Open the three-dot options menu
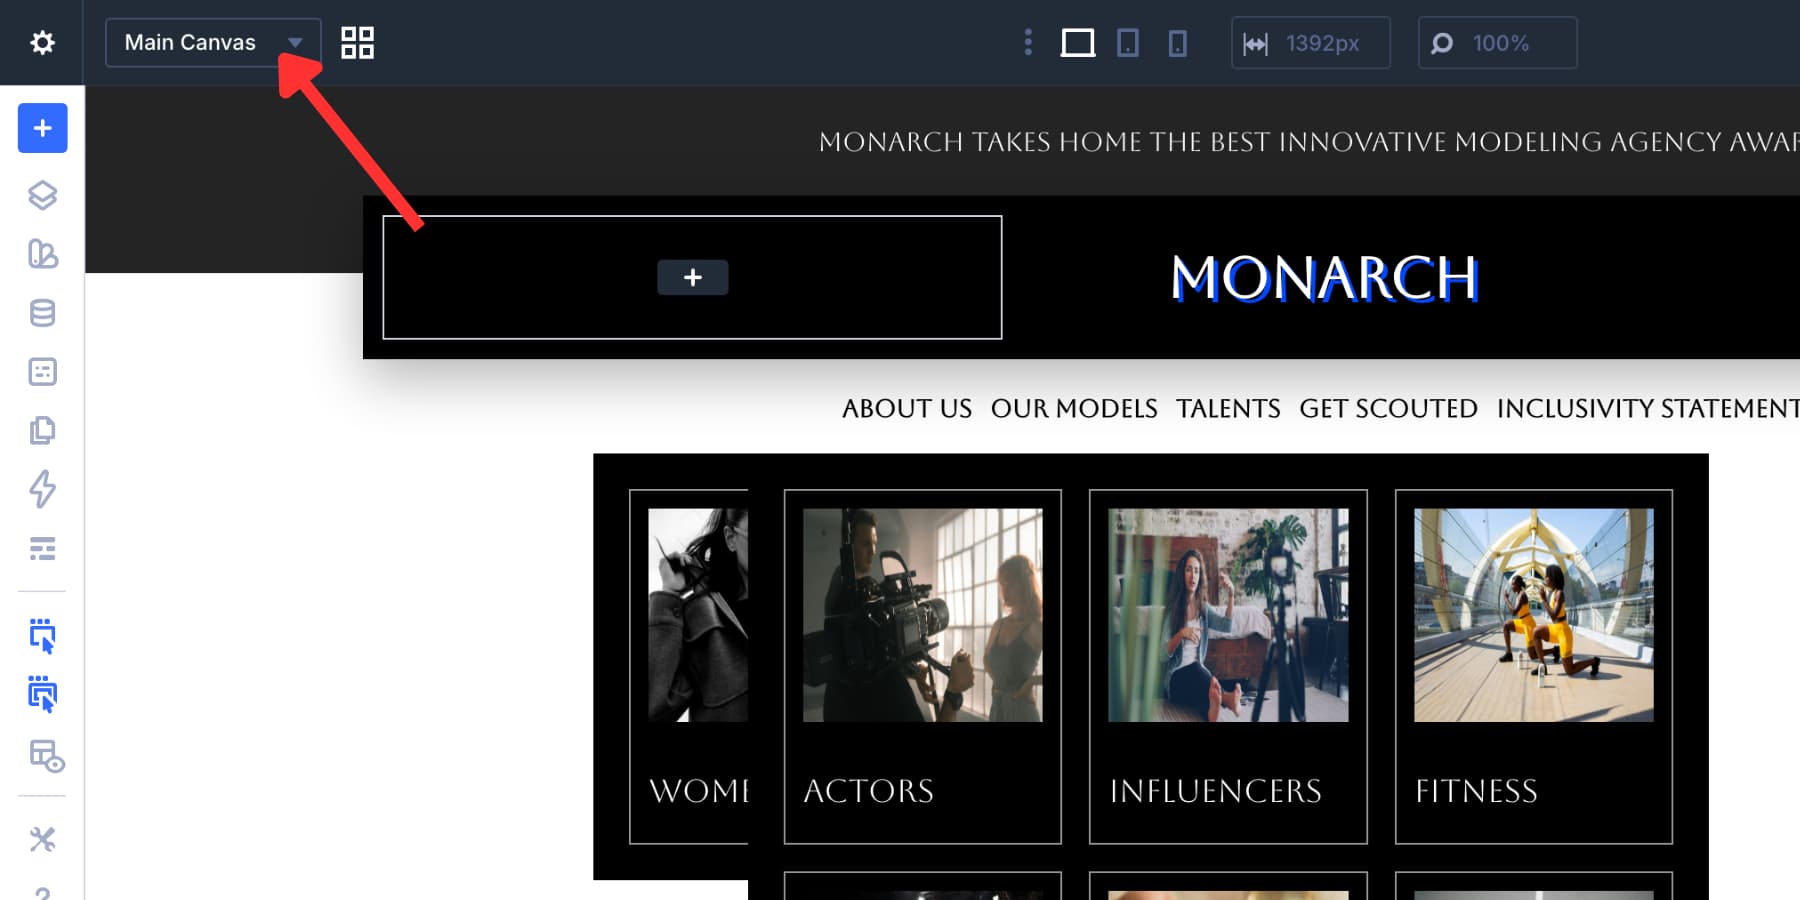 [1028, 42]
